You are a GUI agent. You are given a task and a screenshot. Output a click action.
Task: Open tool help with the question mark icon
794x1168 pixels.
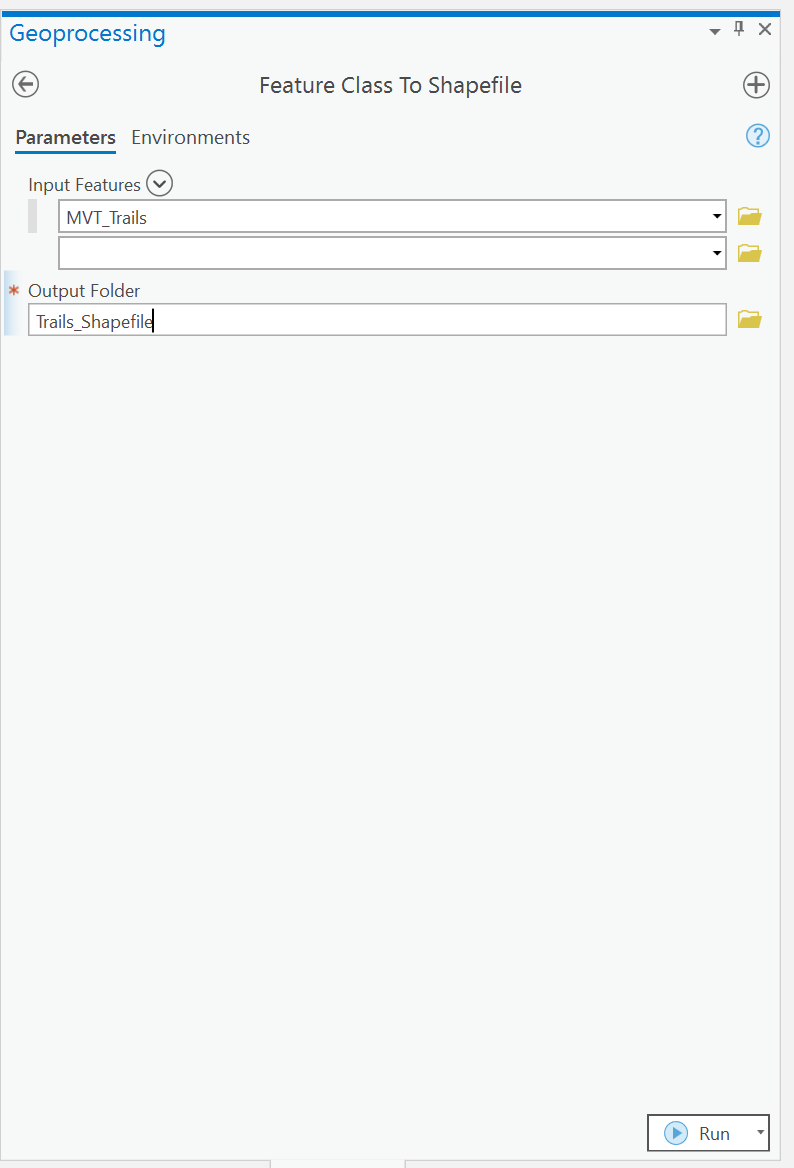(757, 136)
